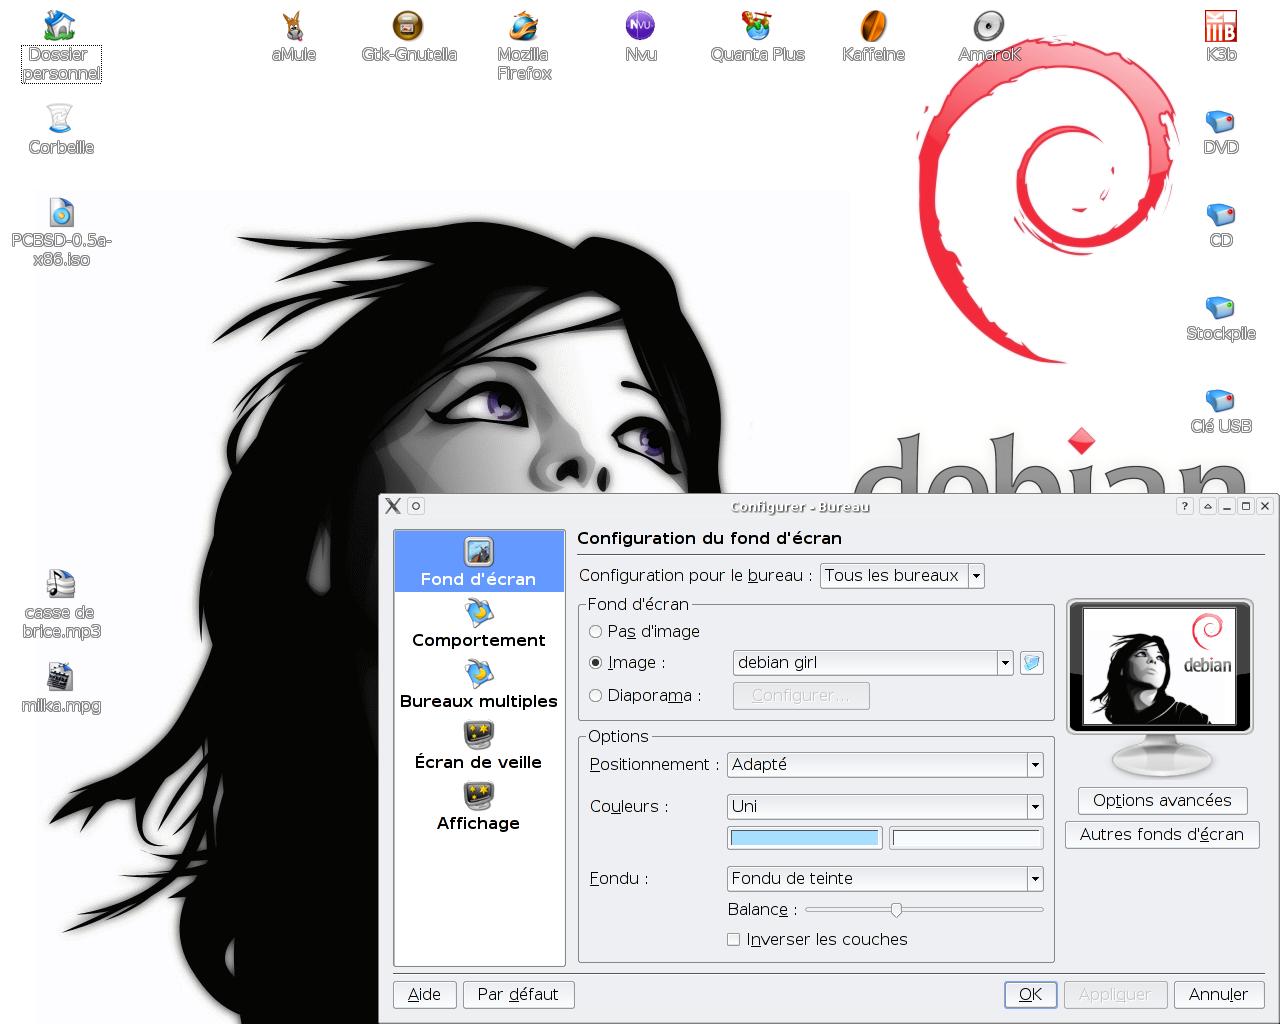The image size is (1280, 1024).
Task: Click the folder browse icon beside image field
Action: (x=1031, y=662)
